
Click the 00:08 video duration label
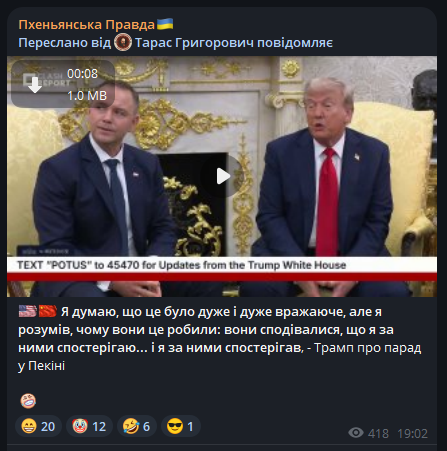click(x=82, y=73)
